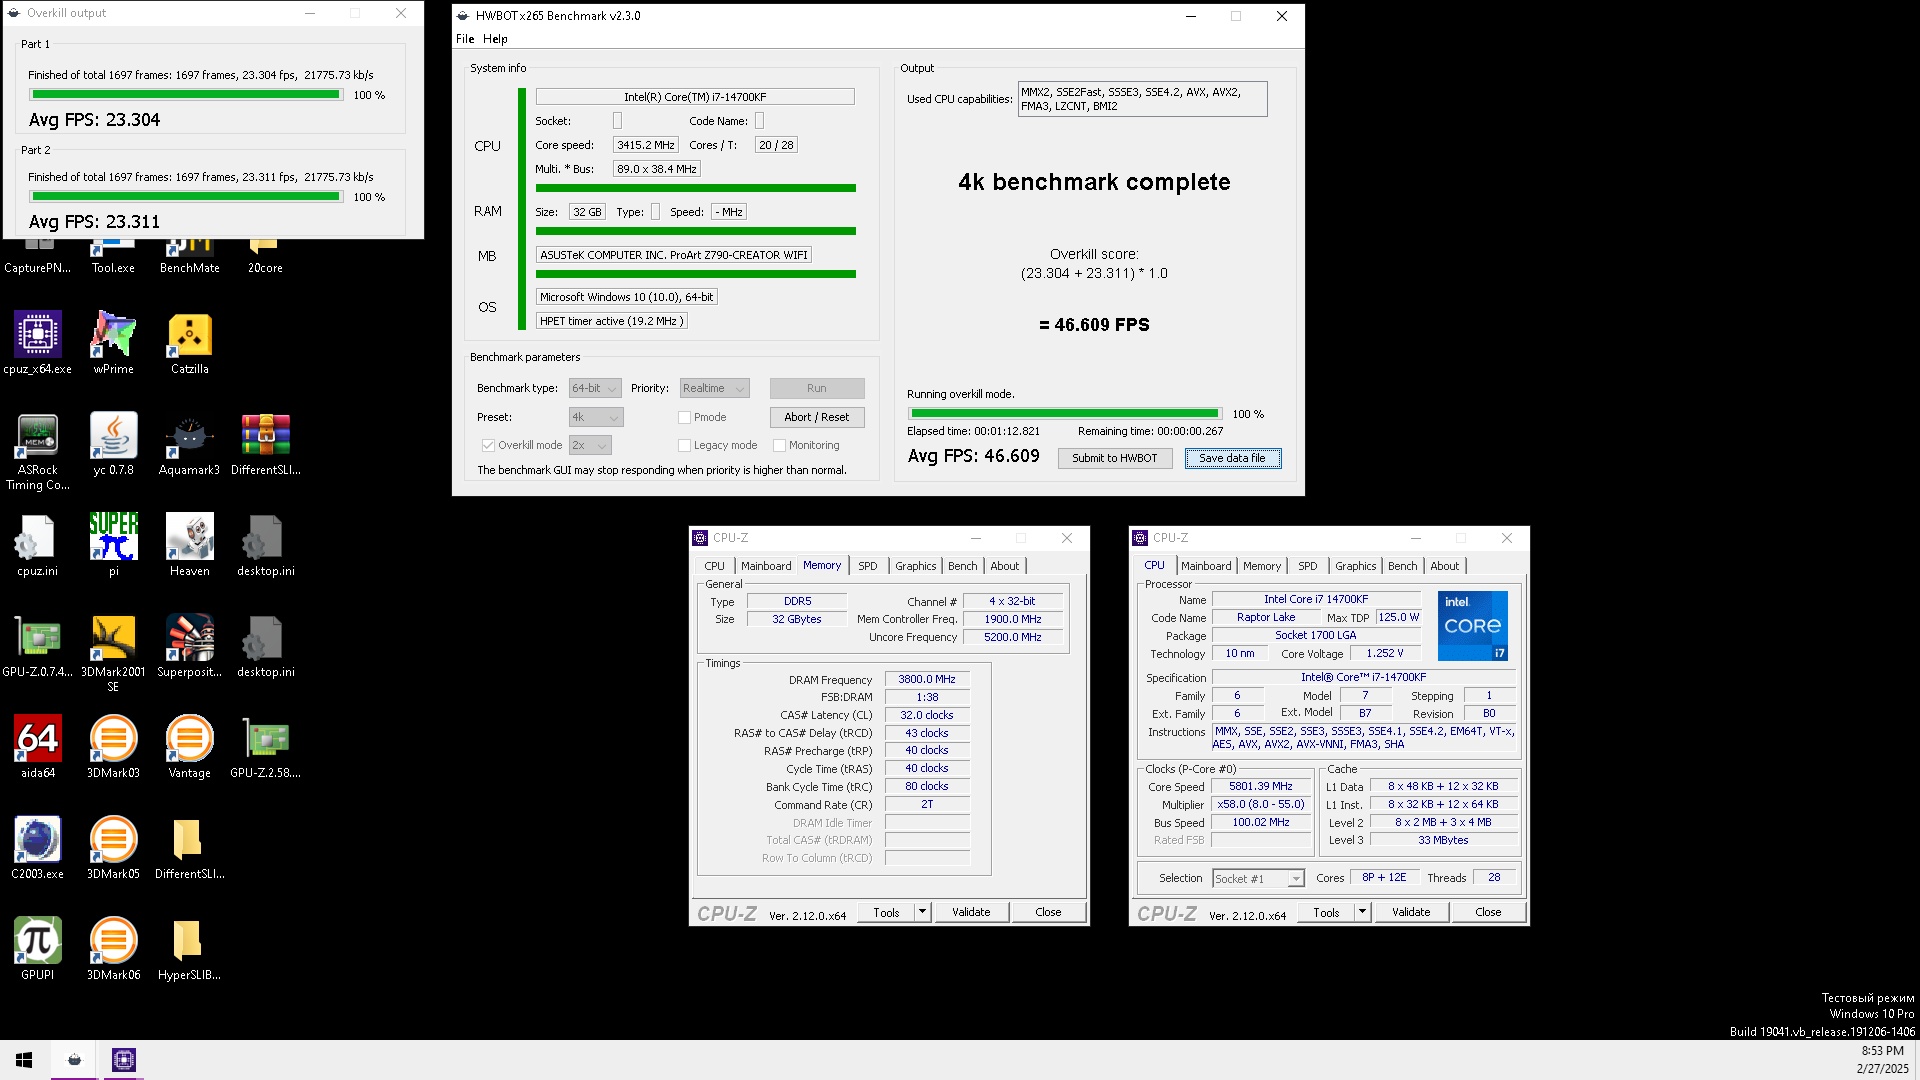This screenshot has height=1080, width=1920.
Task: Select the CPU-Z taskbar icon
Action: pos(124,1060)
